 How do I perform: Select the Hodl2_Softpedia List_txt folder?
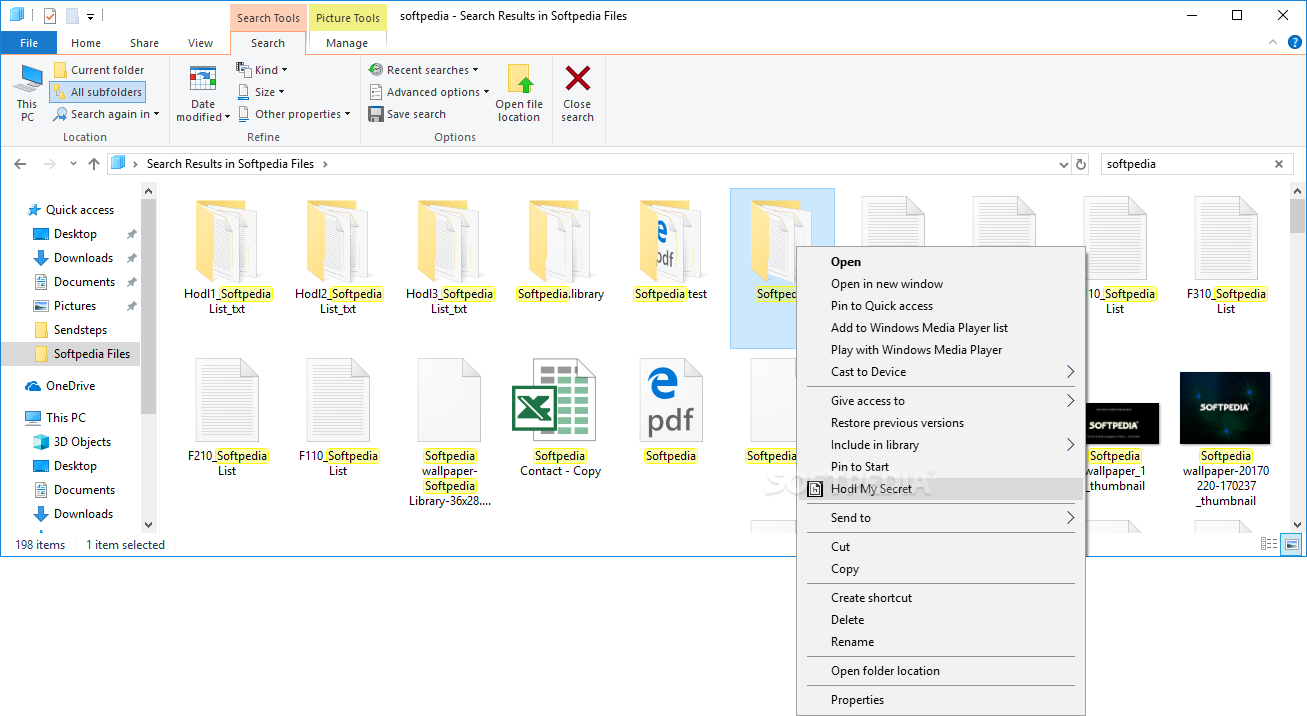pyautogui.click(x=338, y=256)
